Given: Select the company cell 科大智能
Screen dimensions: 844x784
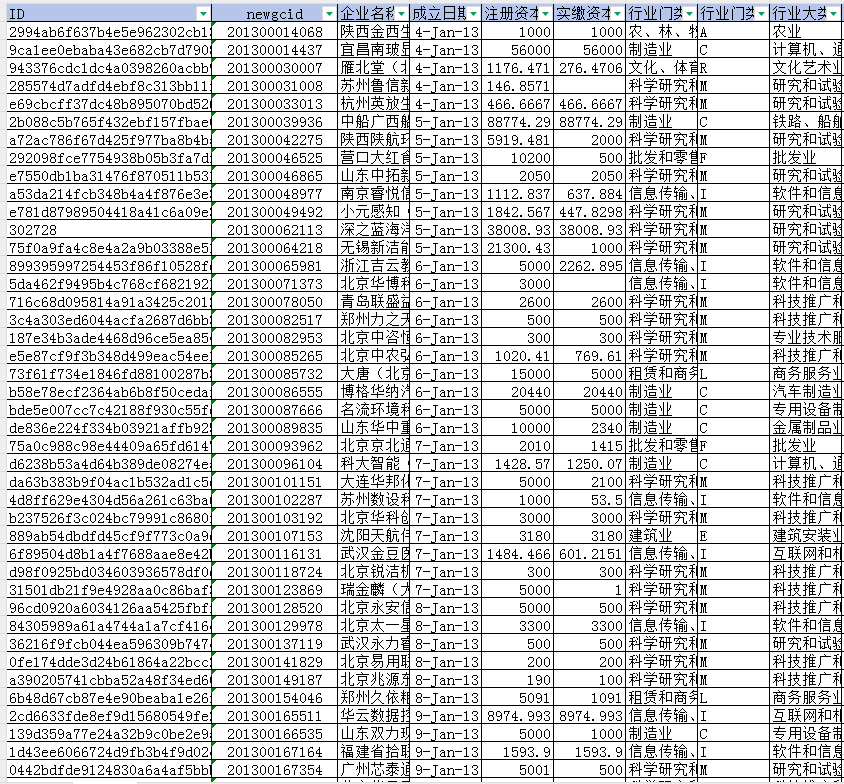Looking at the screenshot, I should pyautogui.click(x=371, y=464).
